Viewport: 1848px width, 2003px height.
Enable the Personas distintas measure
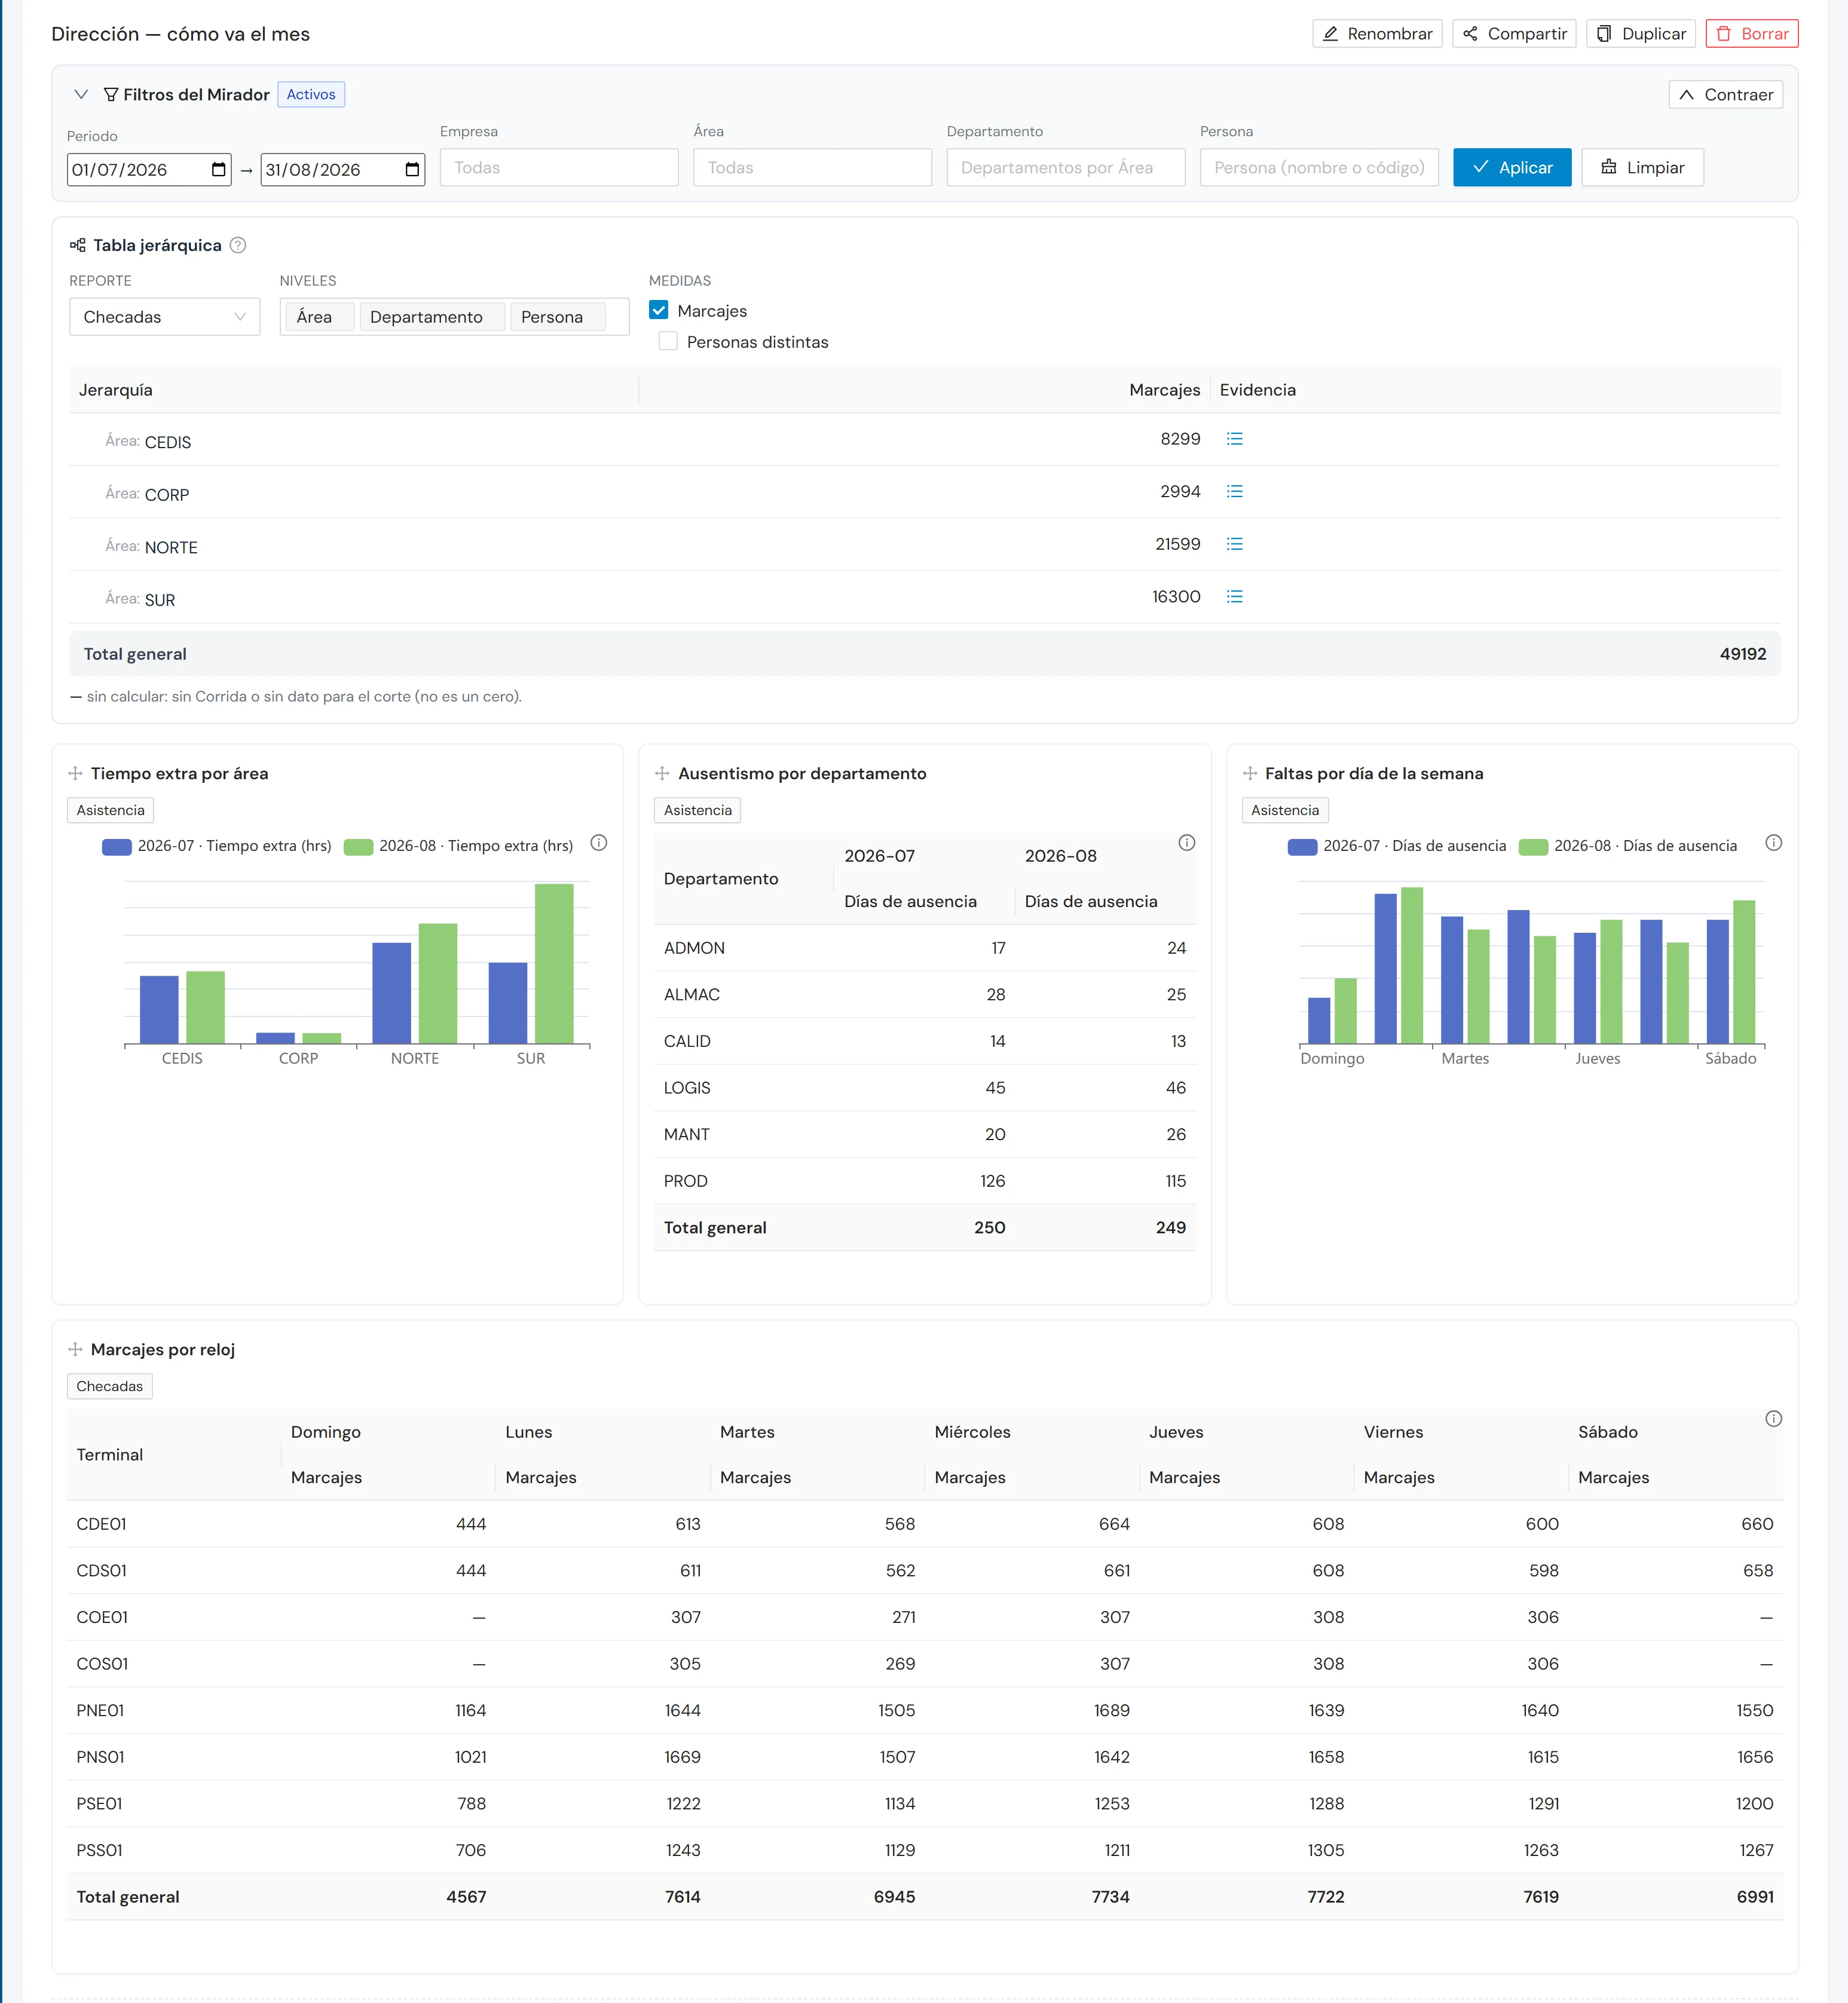[x=668, y=342]
